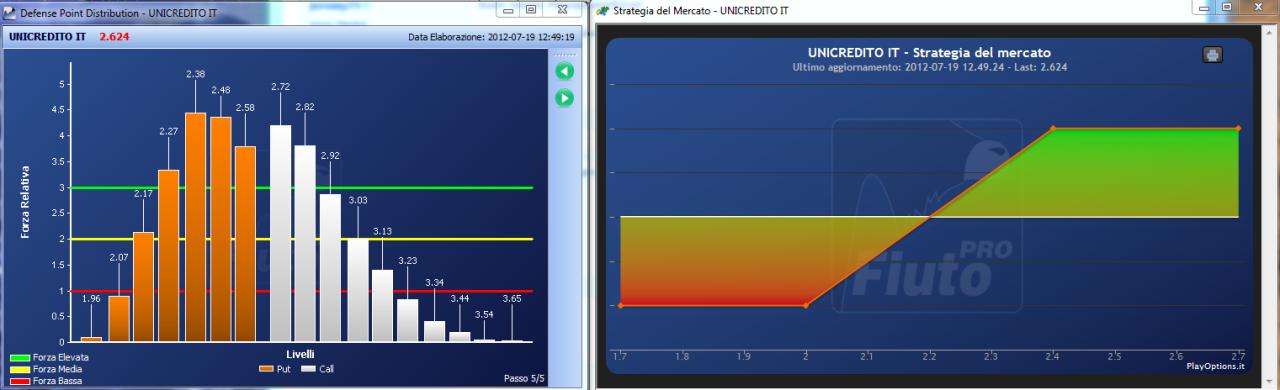
Task: Click the payoff line point at 2
Action: click(805, 305)
